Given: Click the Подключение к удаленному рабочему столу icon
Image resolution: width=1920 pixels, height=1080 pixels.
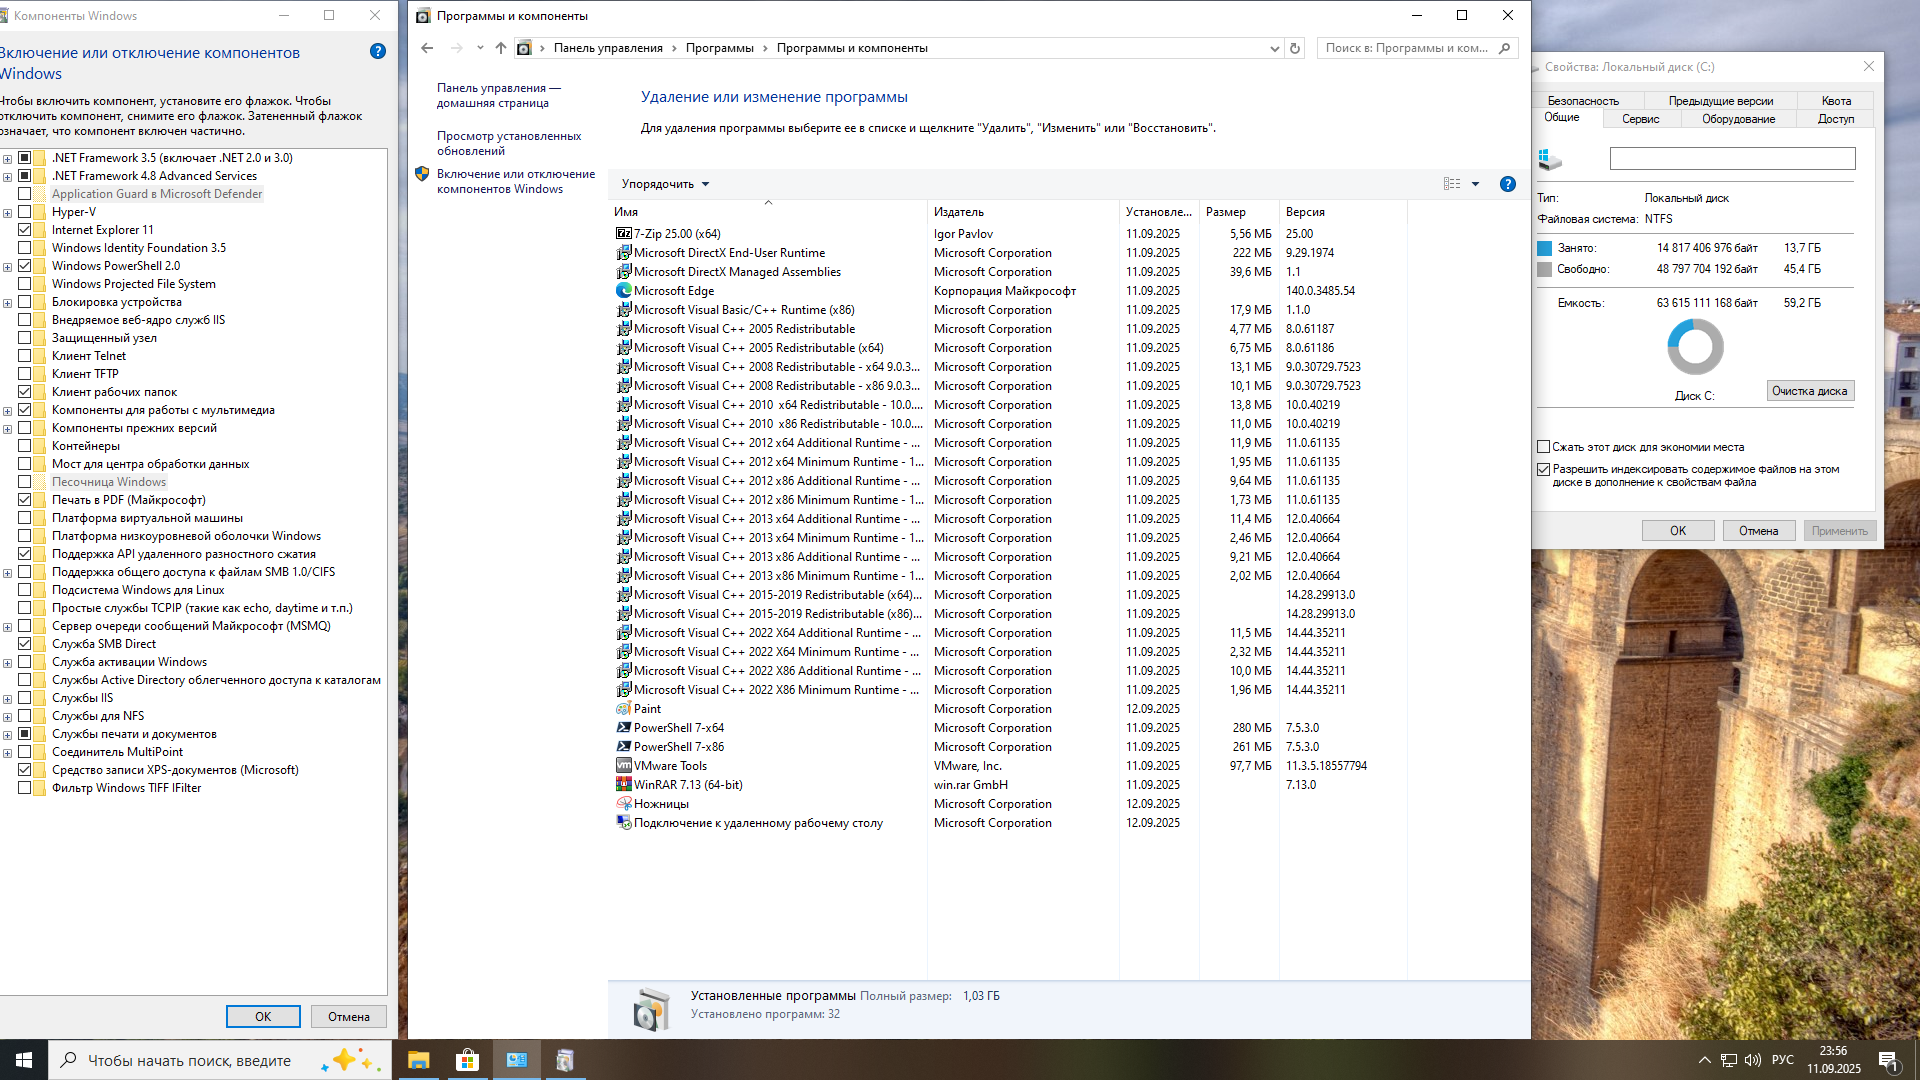Looking at the screenshot, I should coord(624,823).
